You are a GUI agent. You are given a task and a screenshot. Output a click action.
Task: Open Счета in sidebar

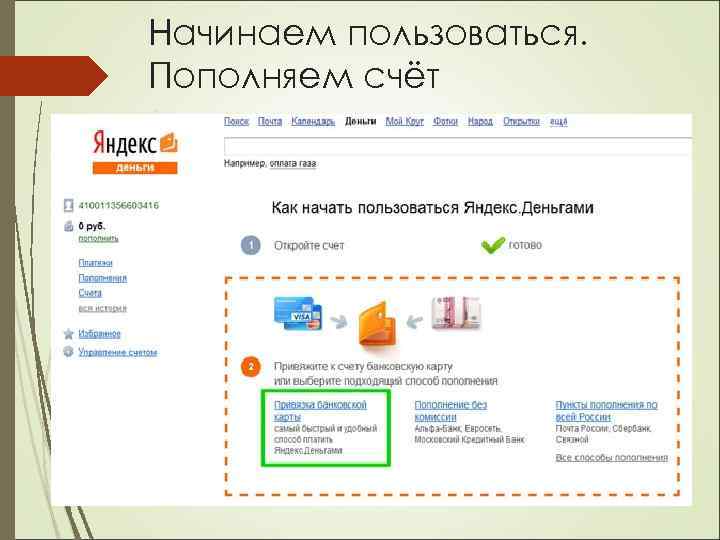90,292
